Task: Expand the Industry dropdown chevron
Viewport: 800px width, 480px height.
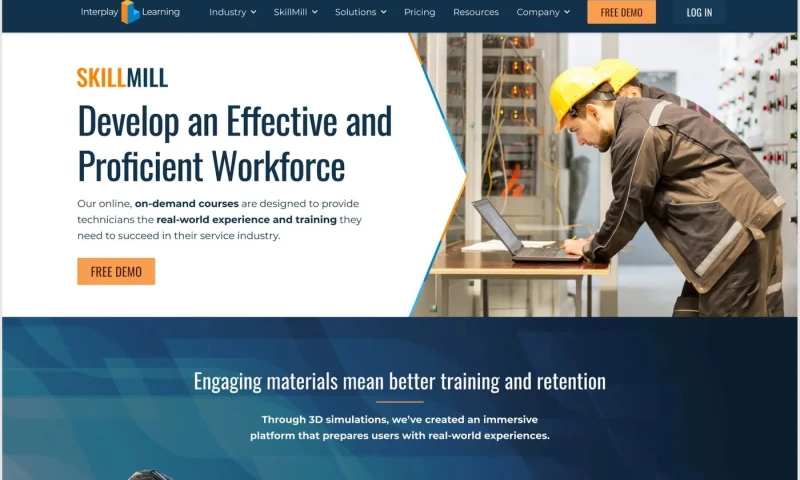Action: point(254,12)
